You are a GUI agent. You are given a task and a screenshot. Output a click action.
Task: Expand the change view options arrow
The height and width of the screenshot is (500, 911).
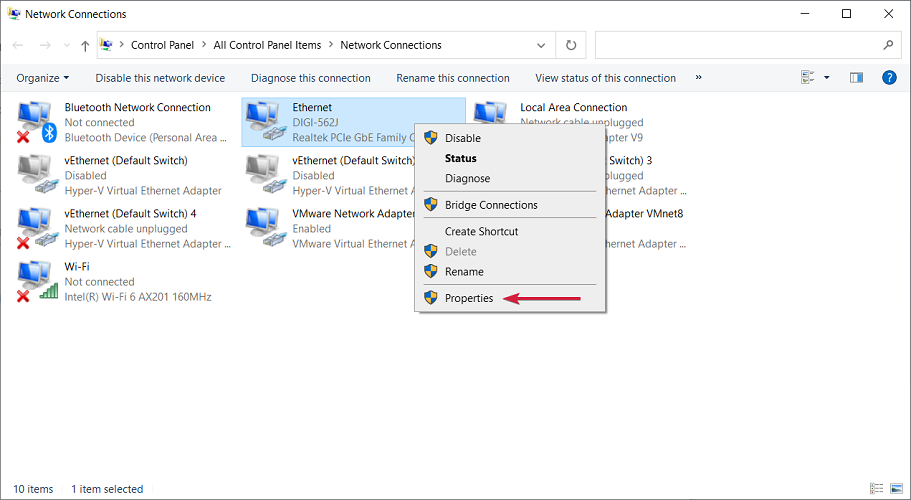point(827,78)
